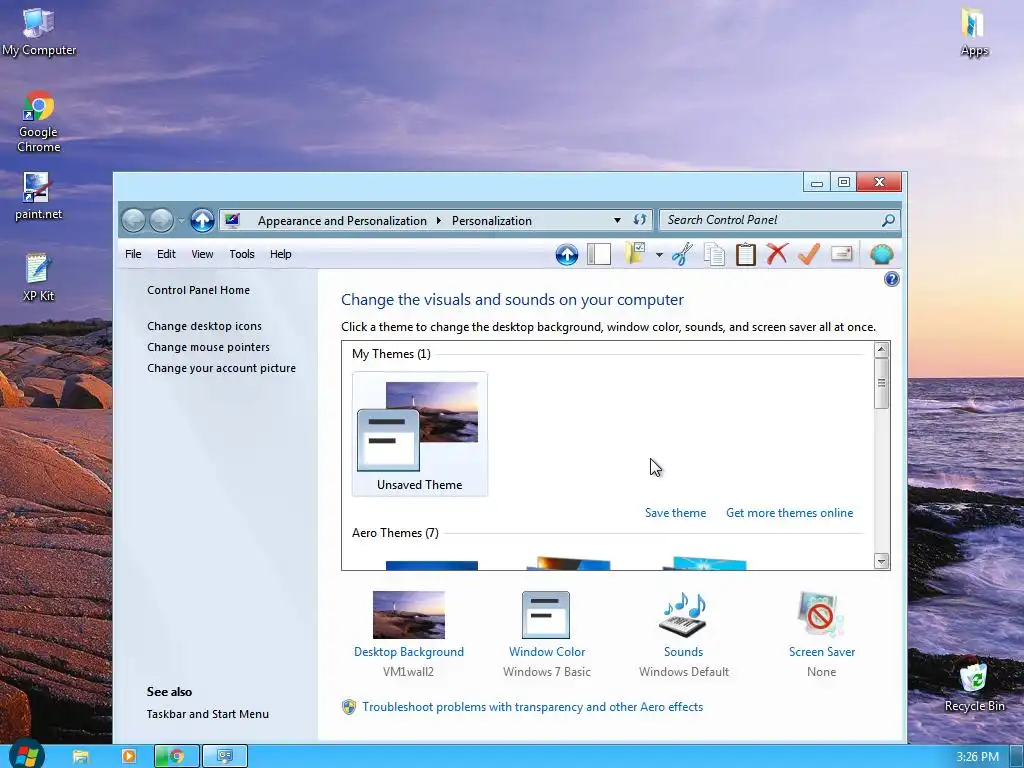Open the file explorer taskbar icon

81,756
